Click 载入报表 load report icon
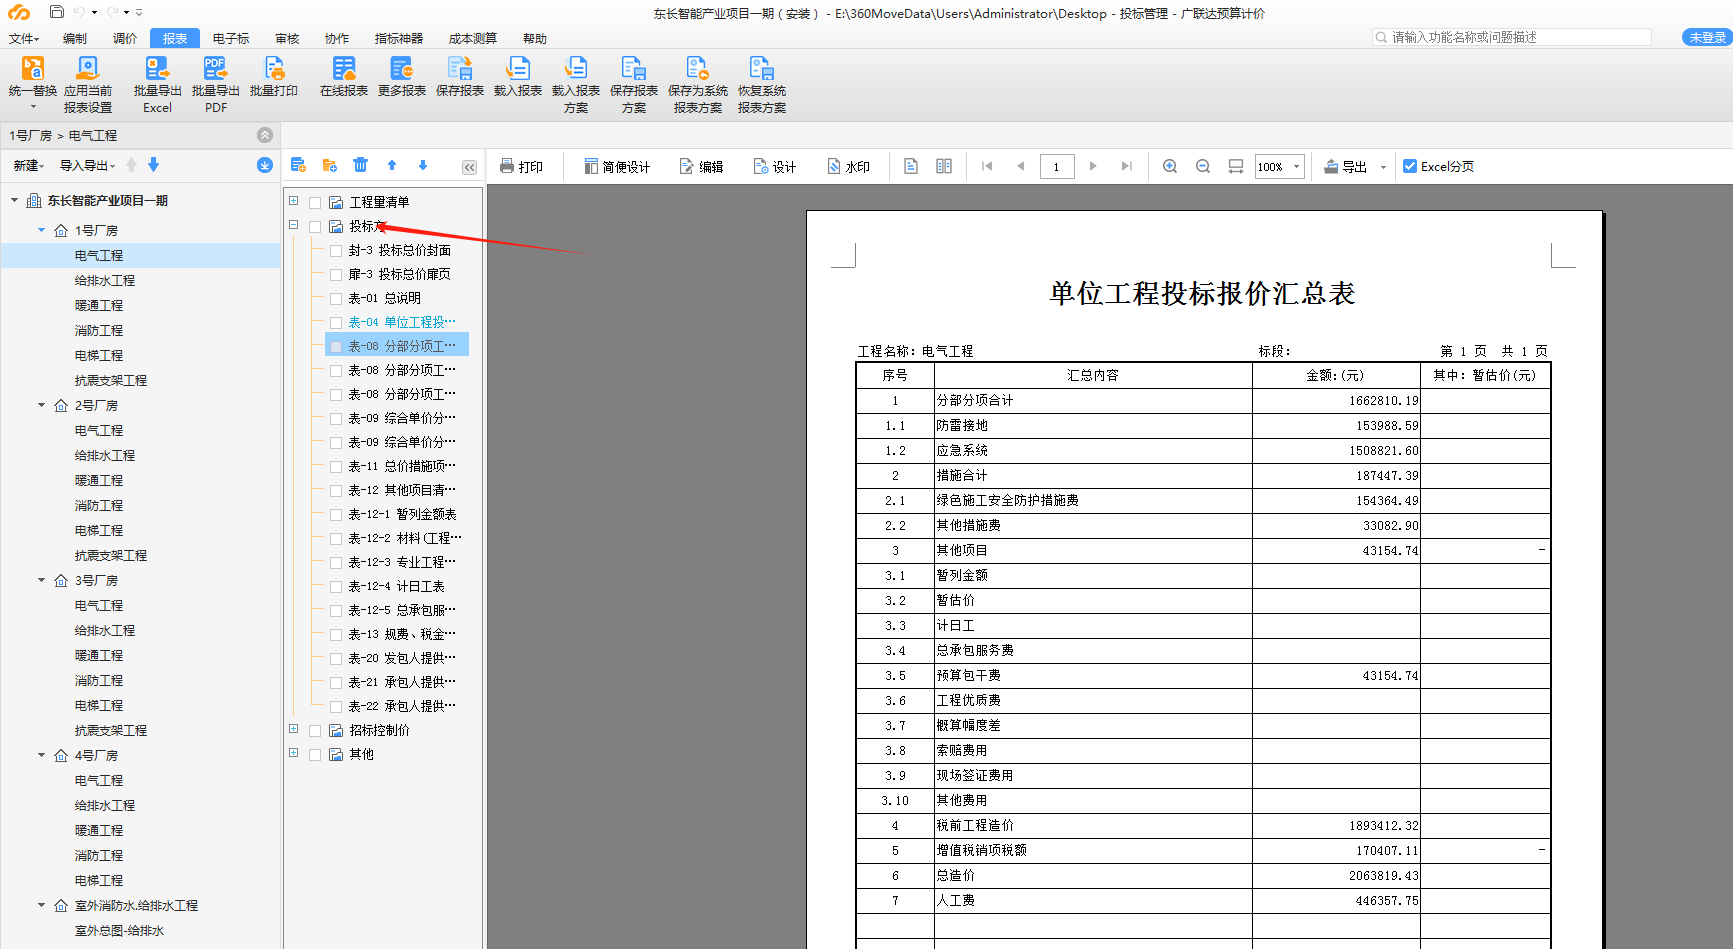The width and height of the screenshot is (1733, 949). click(517, 68)
